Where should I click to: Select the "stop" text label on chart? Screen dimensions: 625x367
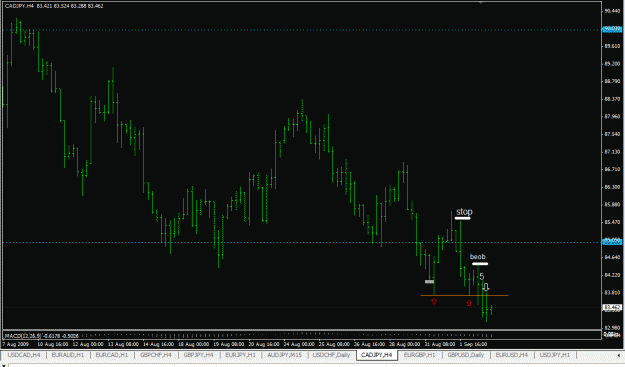pyautogui.click(x=464, y=212)
